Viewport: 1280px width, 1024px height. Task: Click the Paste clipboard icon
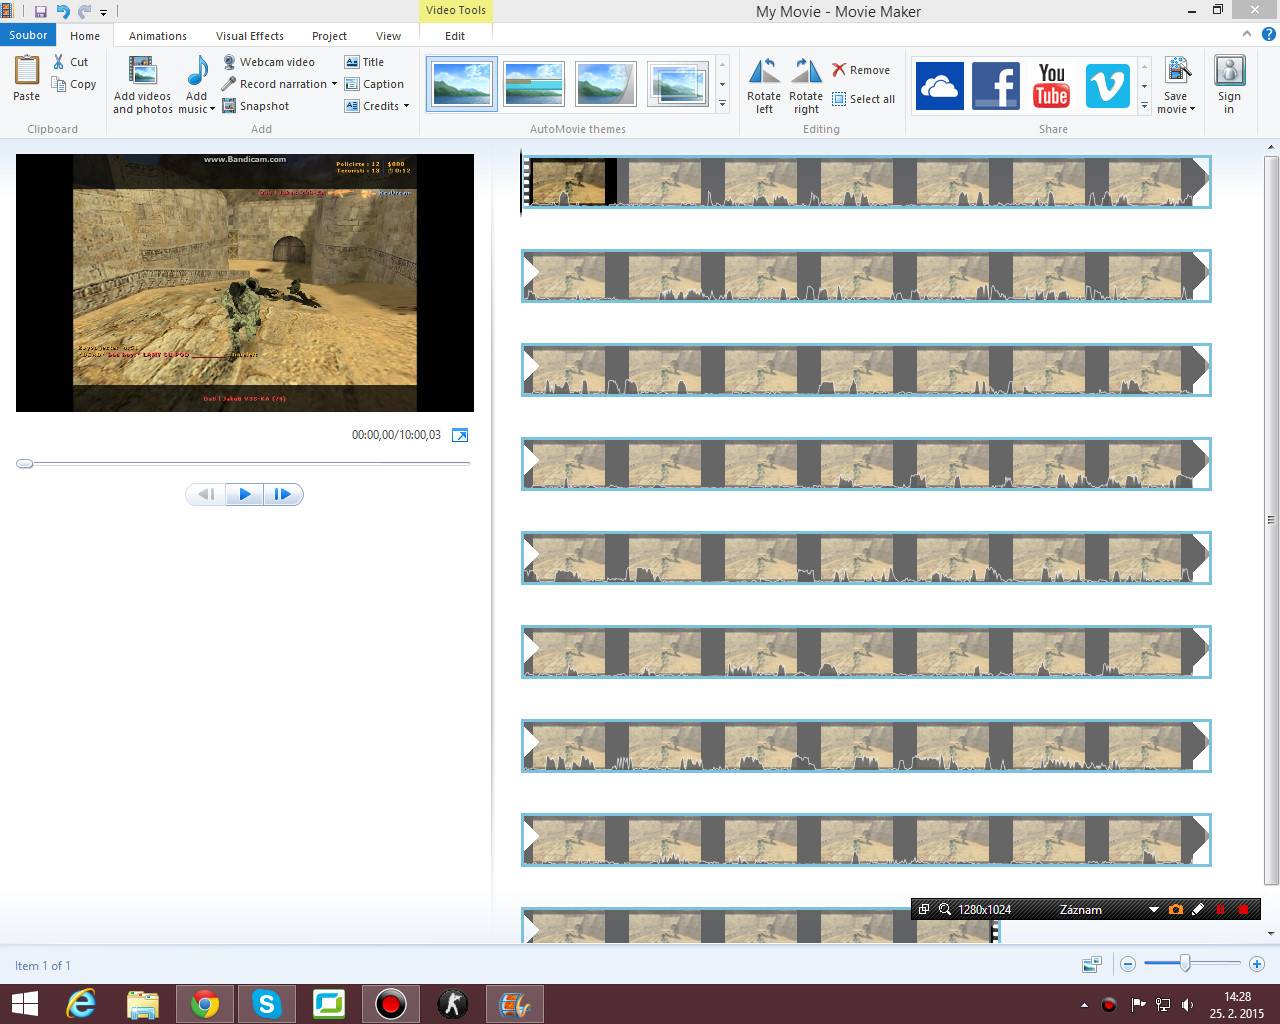point(27,71)
